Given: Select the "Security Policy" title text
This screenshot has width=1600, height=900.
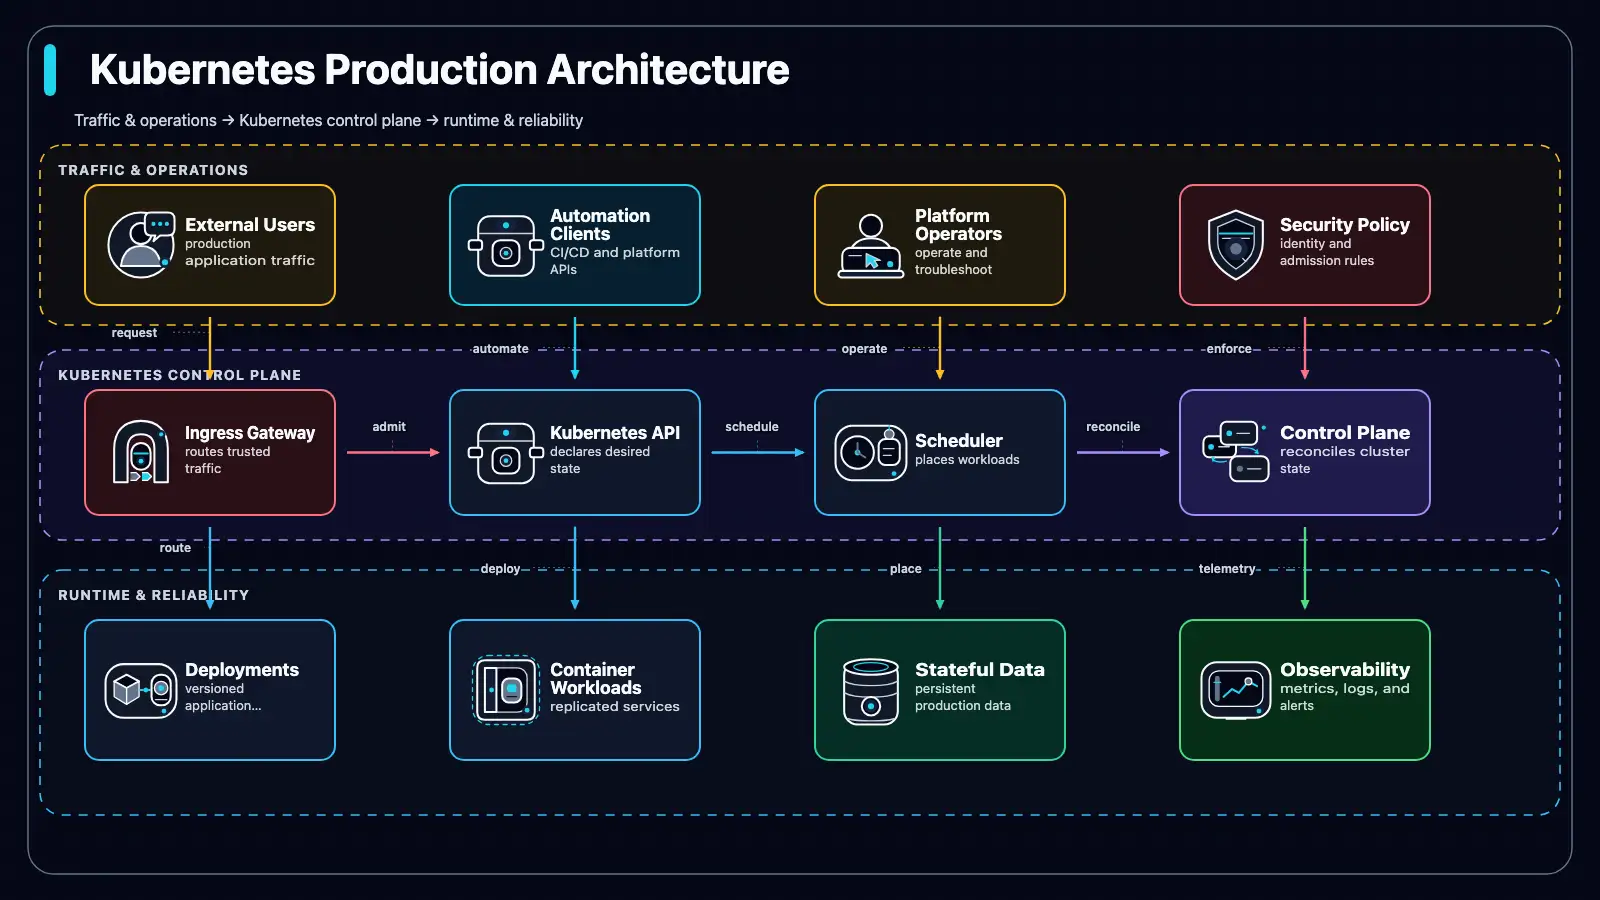Looking at the screenshot, I should pyautogui.click(x=1345, y=225).
